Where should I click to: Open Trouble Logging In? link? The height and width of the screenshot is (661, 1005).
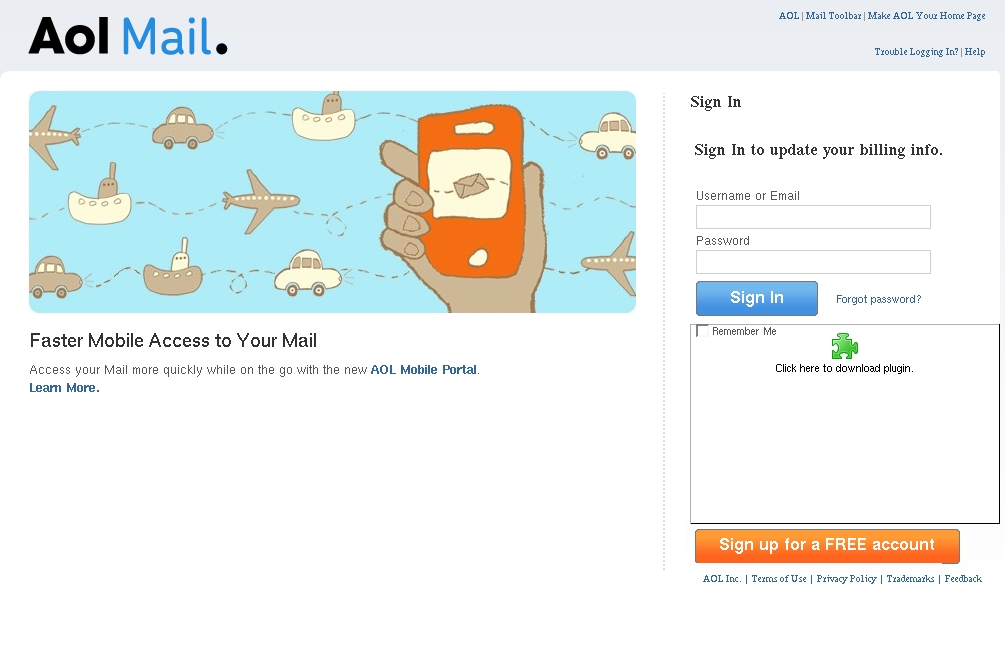[x=917, y=51]
